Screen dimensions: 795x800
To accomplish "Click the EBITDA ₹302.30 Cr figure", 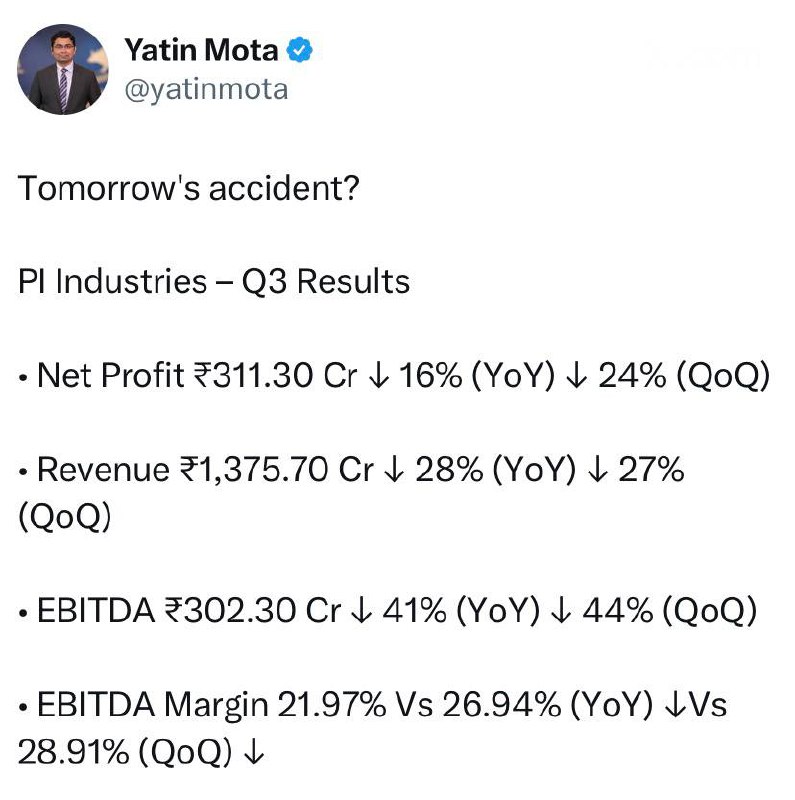I will (254, 611).
